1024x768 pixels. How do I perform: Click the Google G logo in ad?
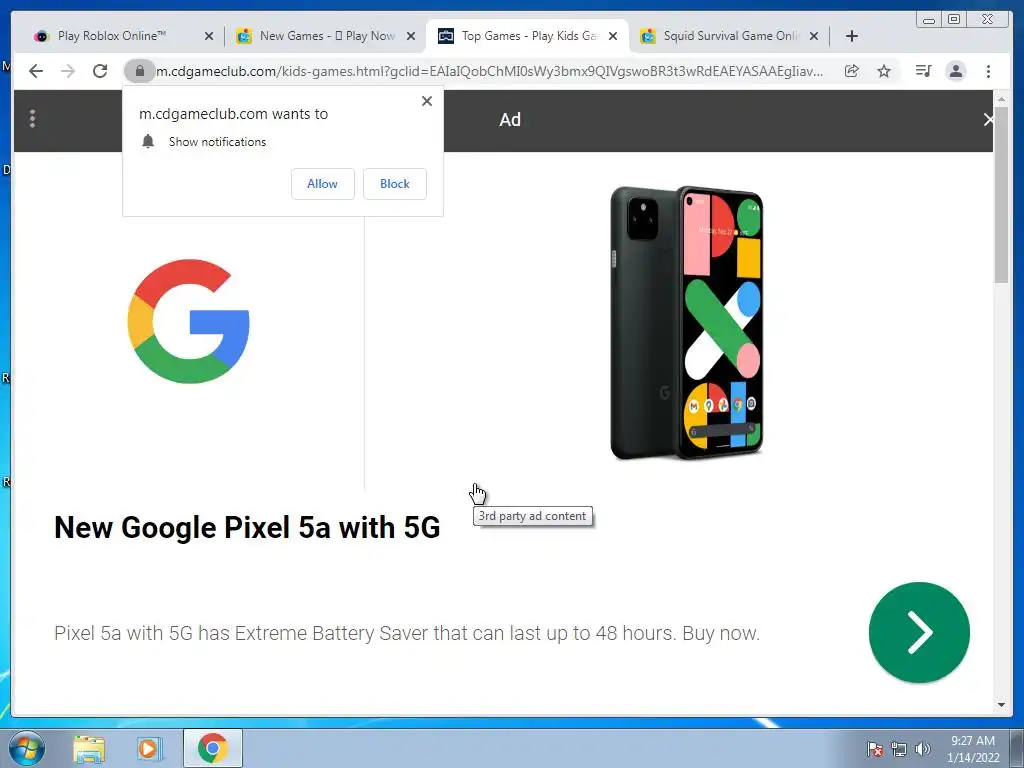pos(189,321)
